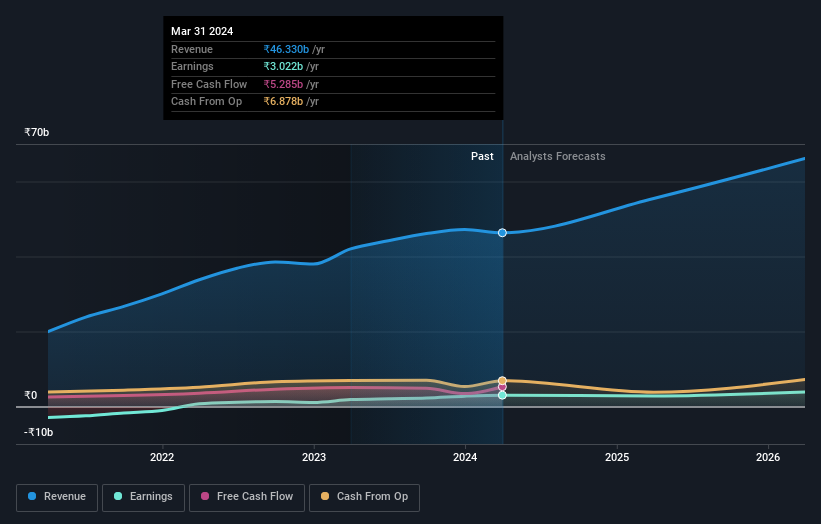Screen dimensions: 821x524
Task: Click the Mar 31 2024 tooltip date
Action: tap(202, 31)
